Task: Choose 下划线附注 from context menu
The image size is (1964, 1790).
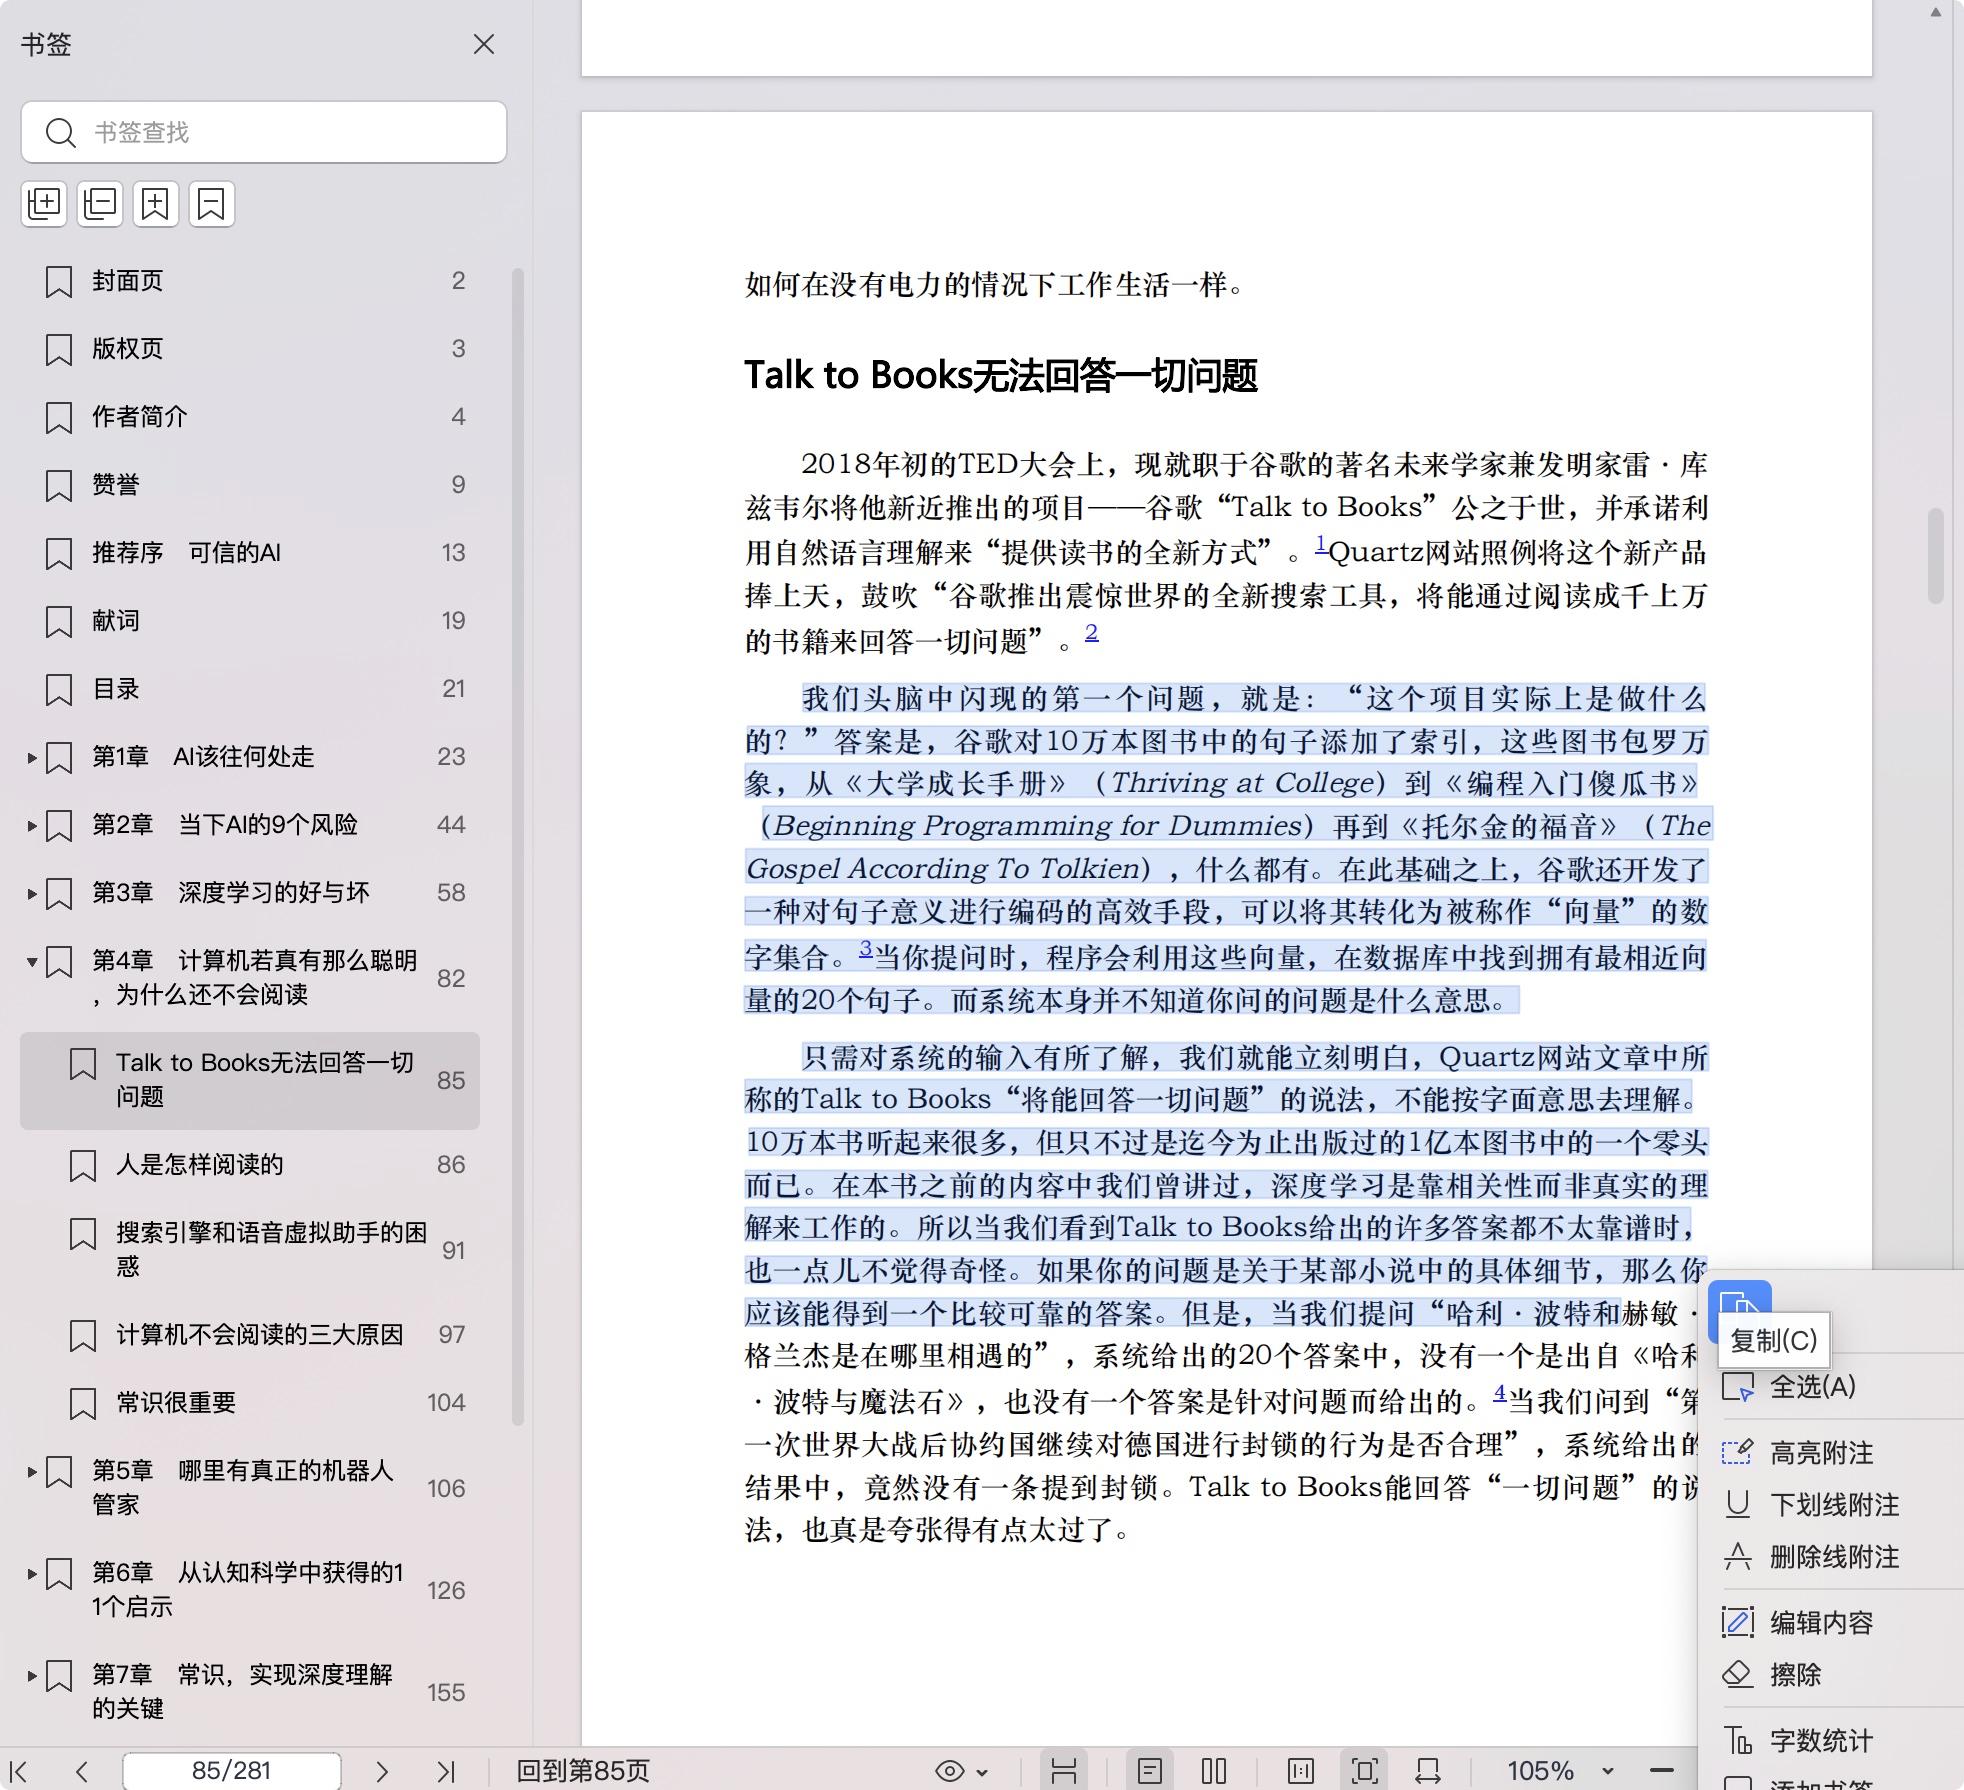Action: pyautogui.click(x=1834, y=1505)
